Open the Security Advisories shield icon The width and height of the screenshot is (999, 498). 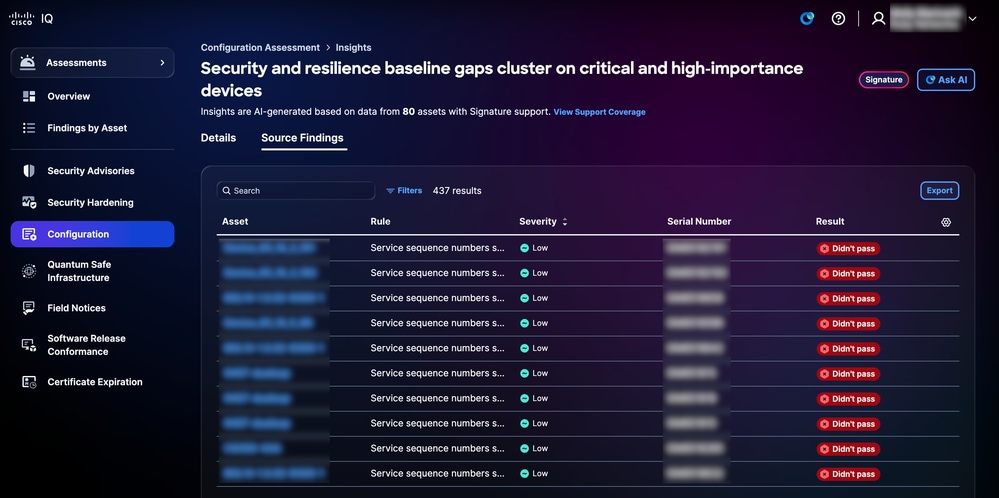pyautogui.click(x=29, y=171)
